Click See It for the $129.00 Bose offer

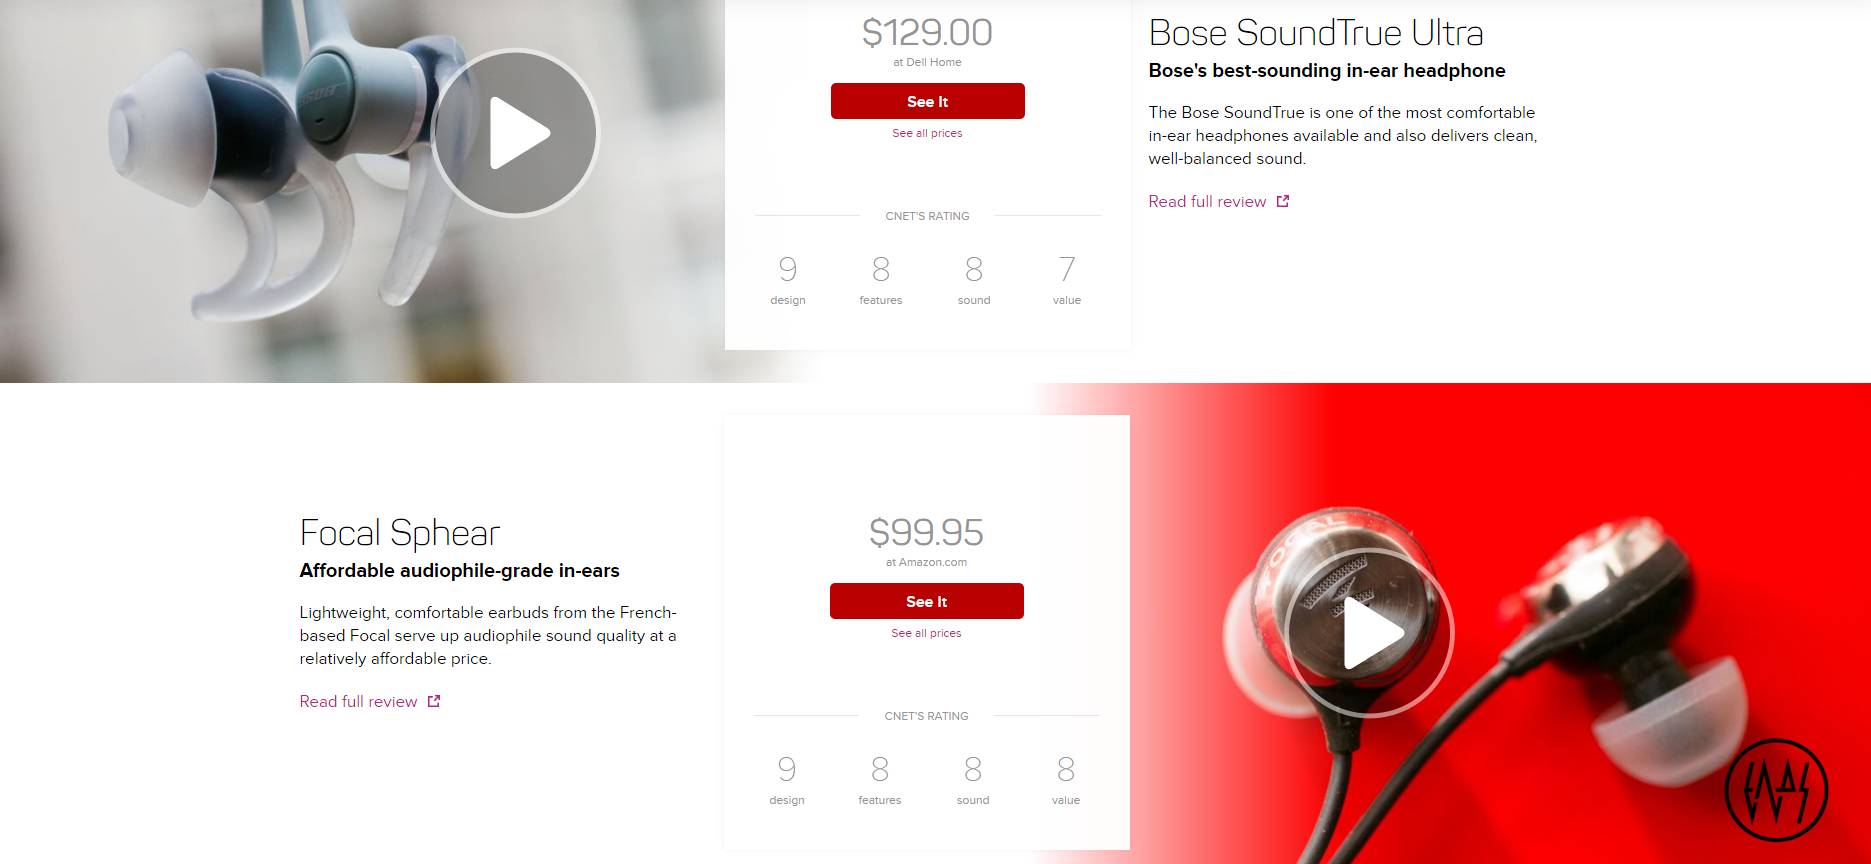tap(928, 101)
